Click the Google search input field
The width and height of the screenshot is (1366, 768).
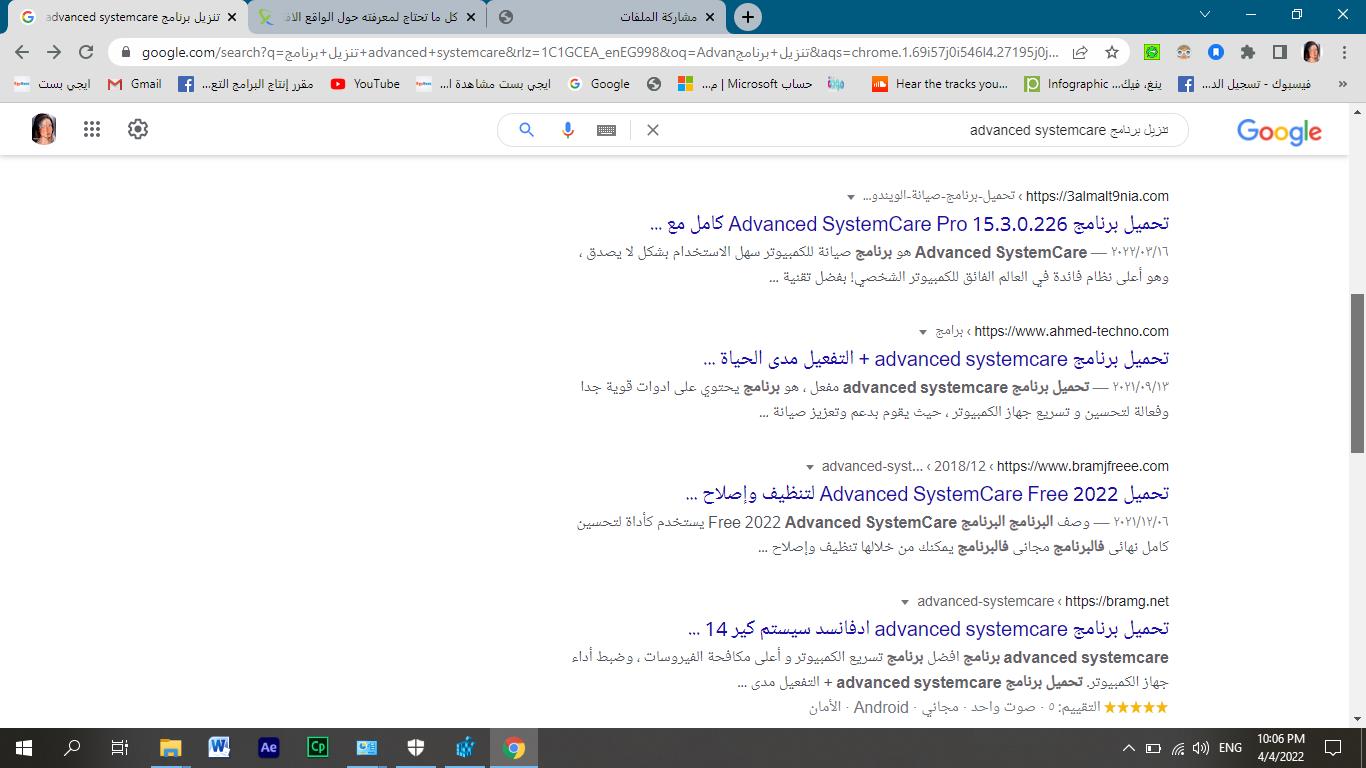pyautogui.click(x=920, y=130)
